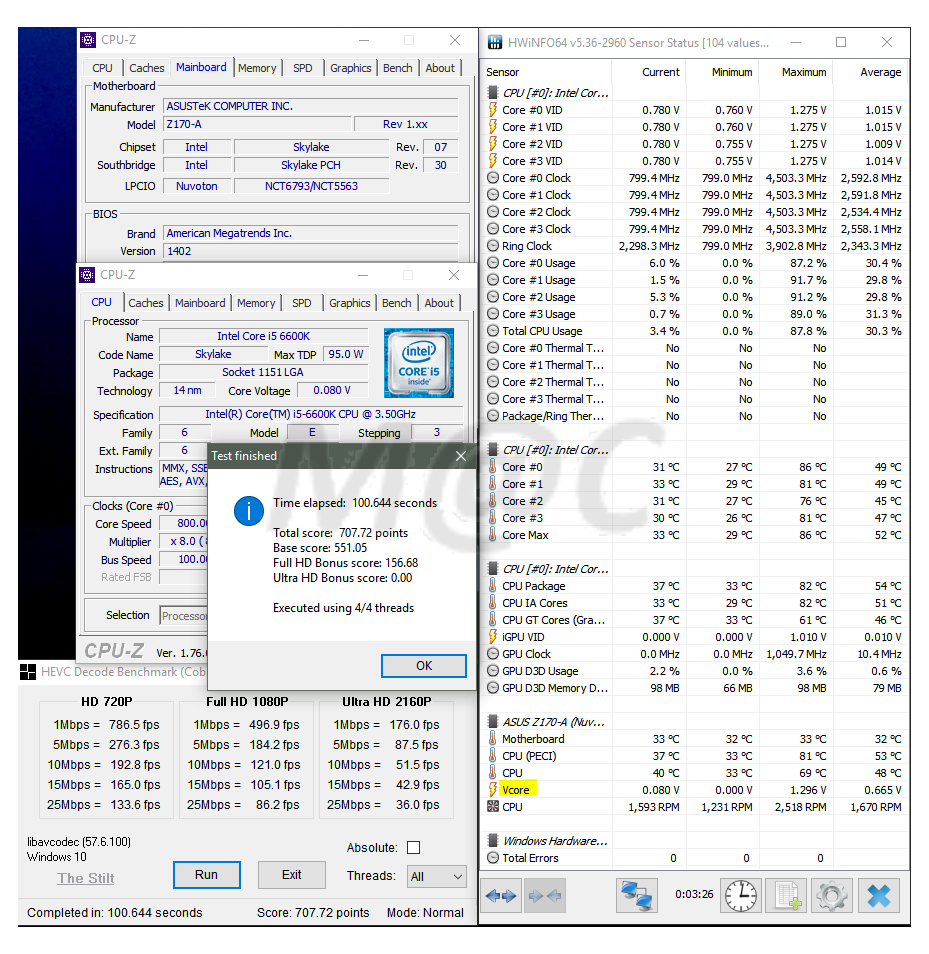Click the blue info icon in Test finished dialog

248,511
